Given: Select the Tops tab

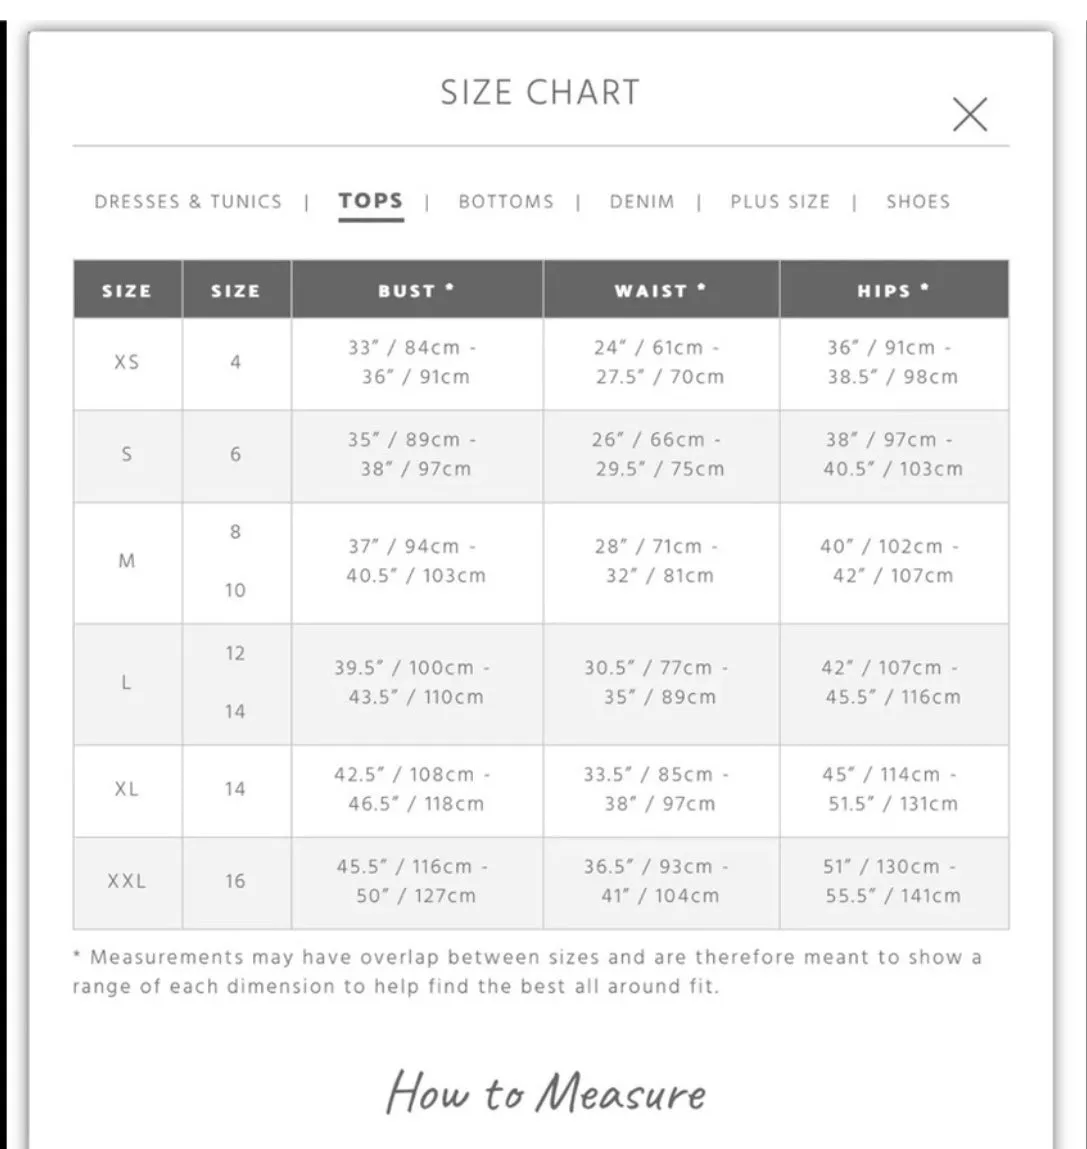Looking at the screenshot, I should click(x=371, y=202).
